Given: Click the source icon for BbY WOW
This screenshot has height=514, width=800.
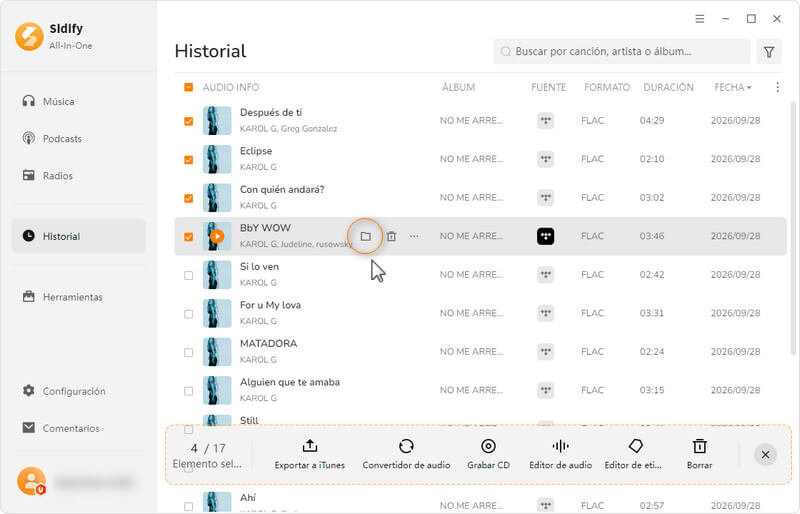Looking at the screenshot, I should pos(545,236).
